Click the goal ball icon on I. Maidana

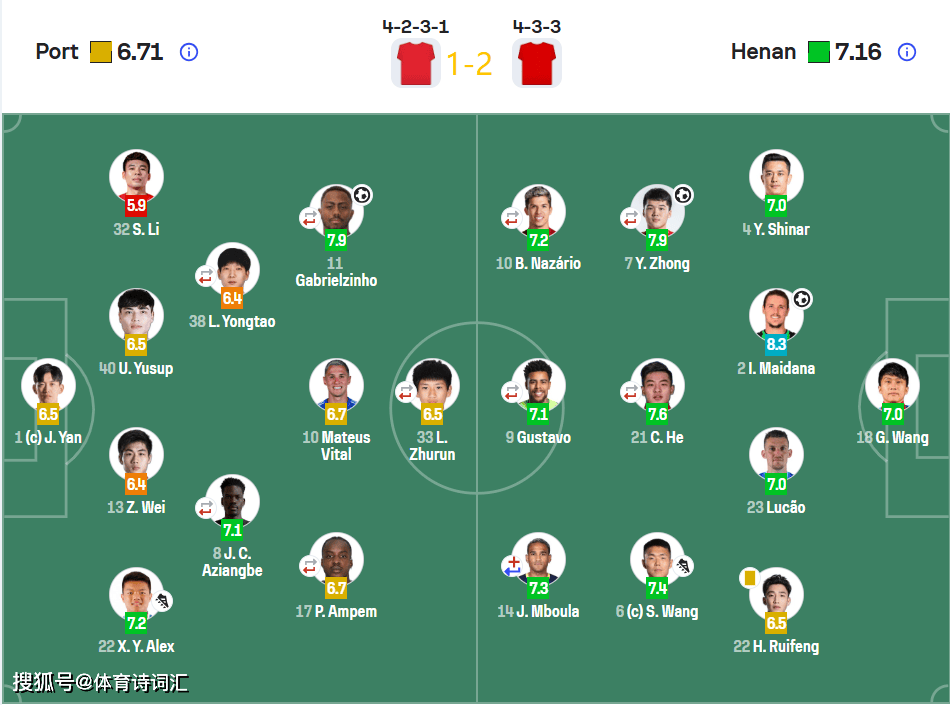tap(802, 299)
